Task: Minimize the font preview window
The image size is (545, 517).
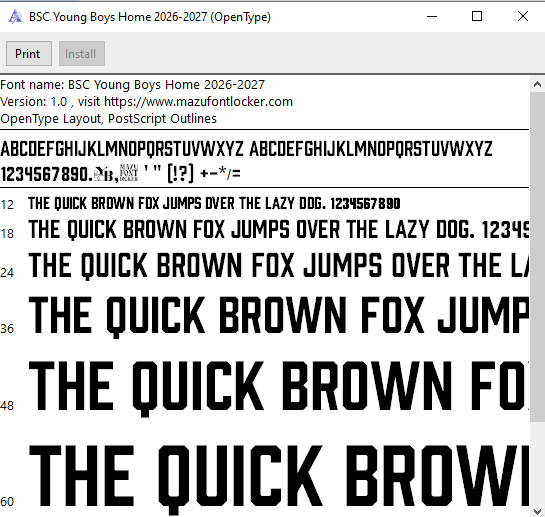Action: pos(432,16)
